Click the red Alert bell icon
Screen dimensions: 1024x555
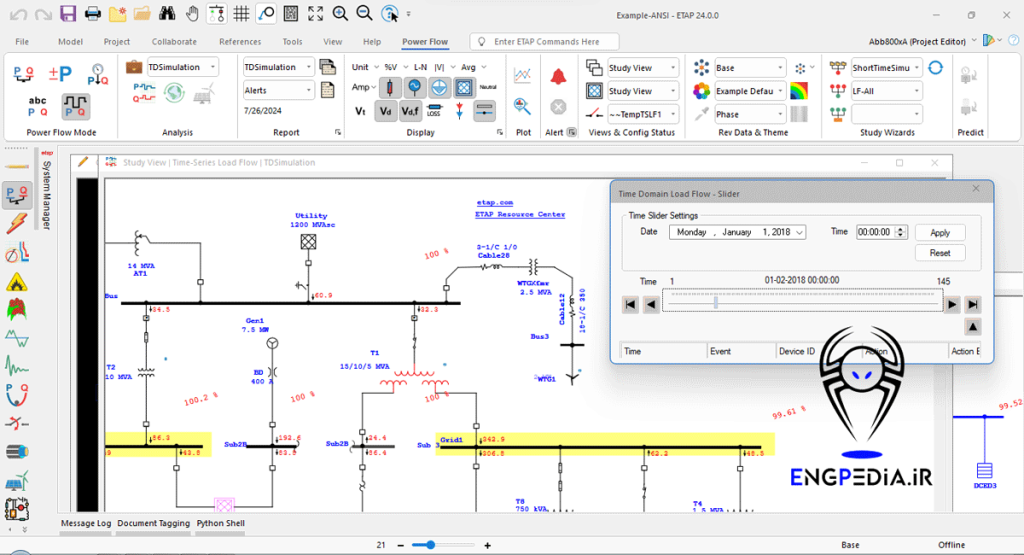coord(558,76)
